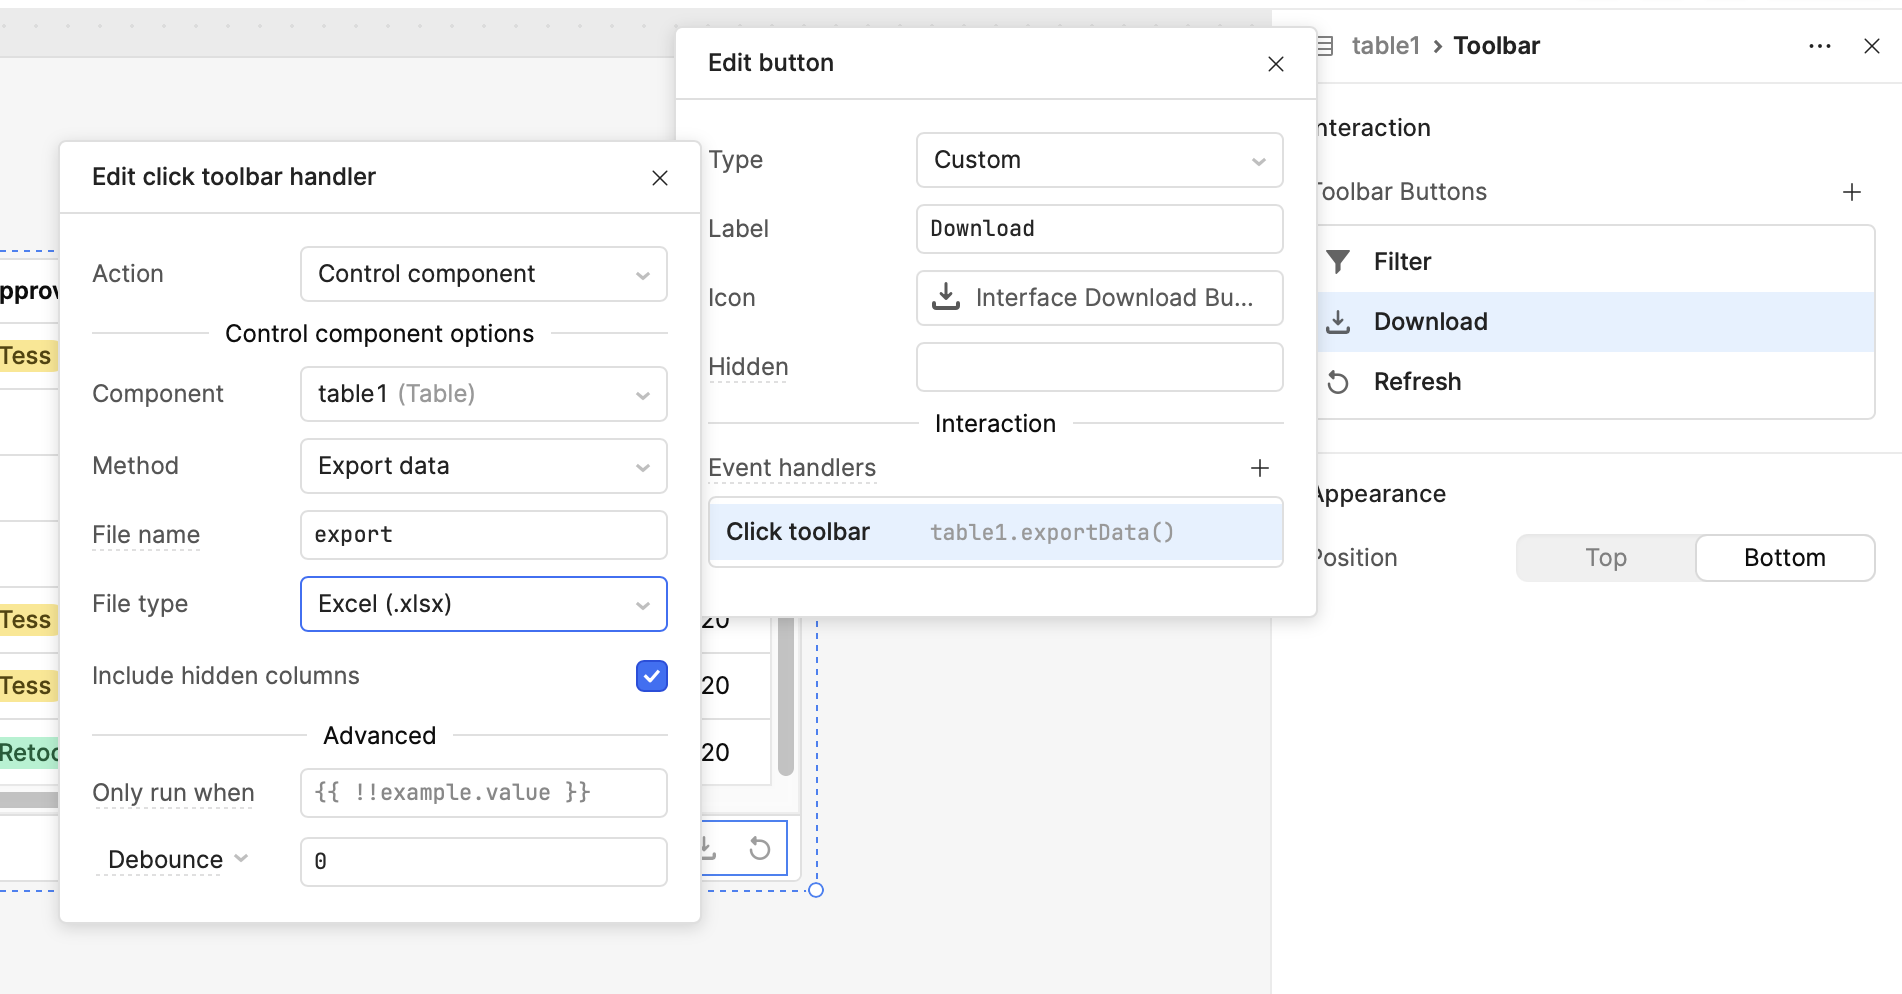Click the download icon in table toolbar
The height and width of the screenshot is (994, 1902).
pyautogui.click(x=708, y=849)
